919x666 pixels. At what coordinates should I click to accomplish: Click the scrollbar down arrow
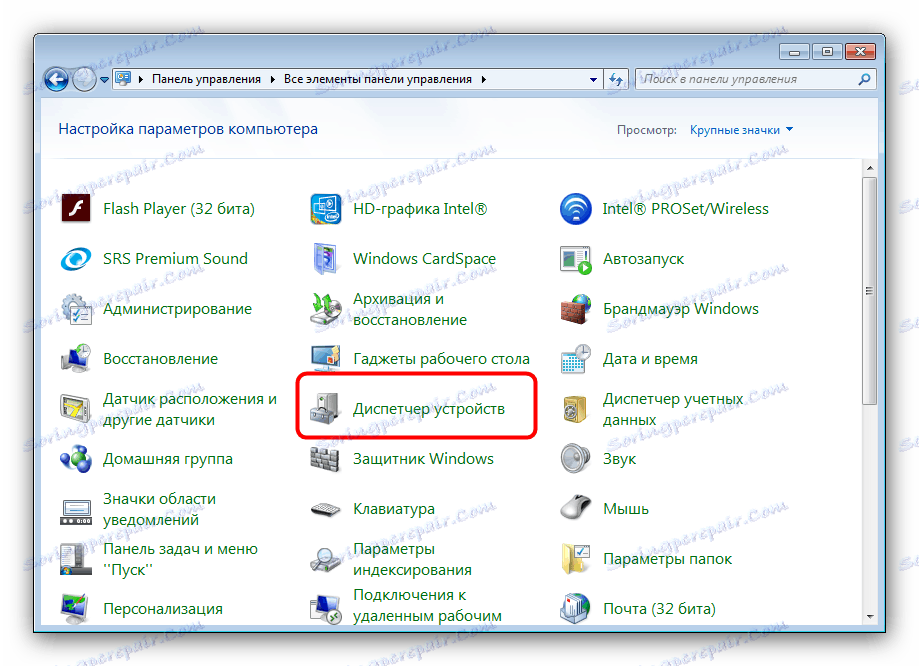[870, 616]
